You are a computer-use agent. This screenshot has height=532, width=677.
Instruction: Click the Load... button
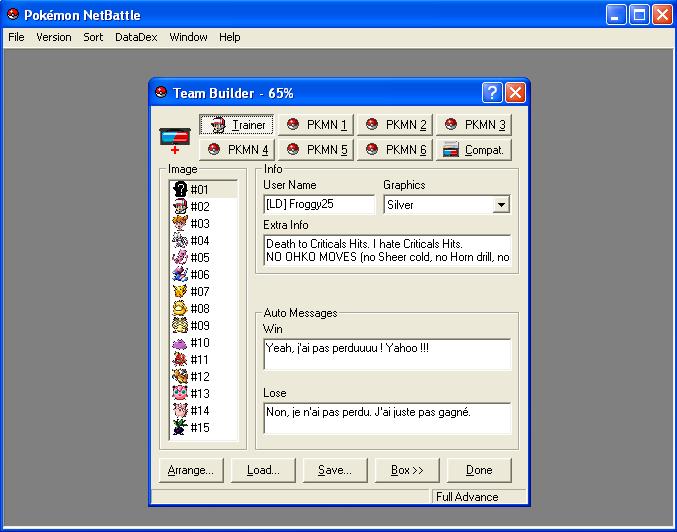(x=263, y=470)
